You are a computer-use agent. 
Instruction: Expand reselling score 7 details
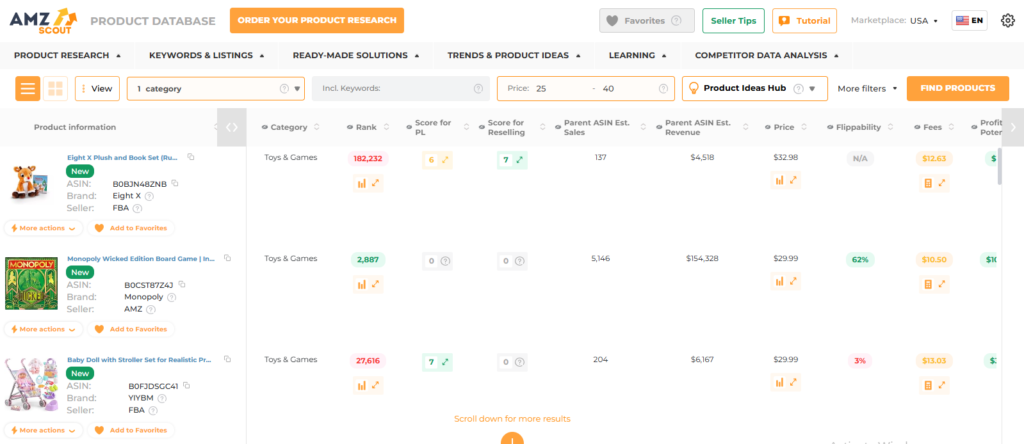tap(519, 160)
